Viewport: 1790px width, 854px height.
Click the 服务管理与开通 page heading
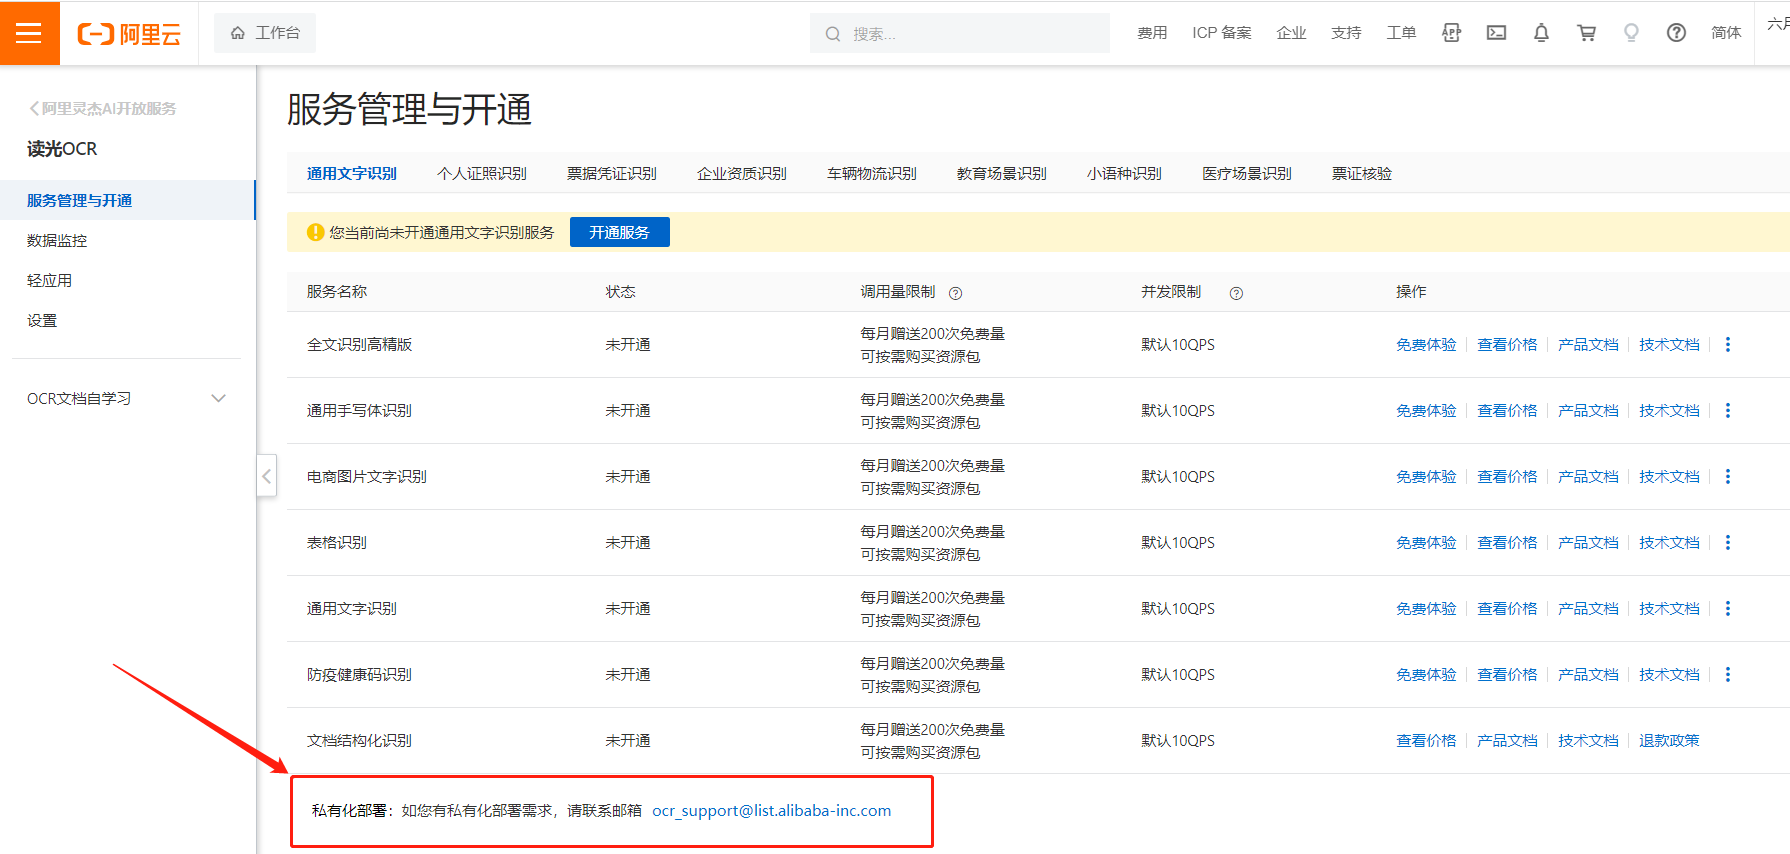(x=409, y=109)
